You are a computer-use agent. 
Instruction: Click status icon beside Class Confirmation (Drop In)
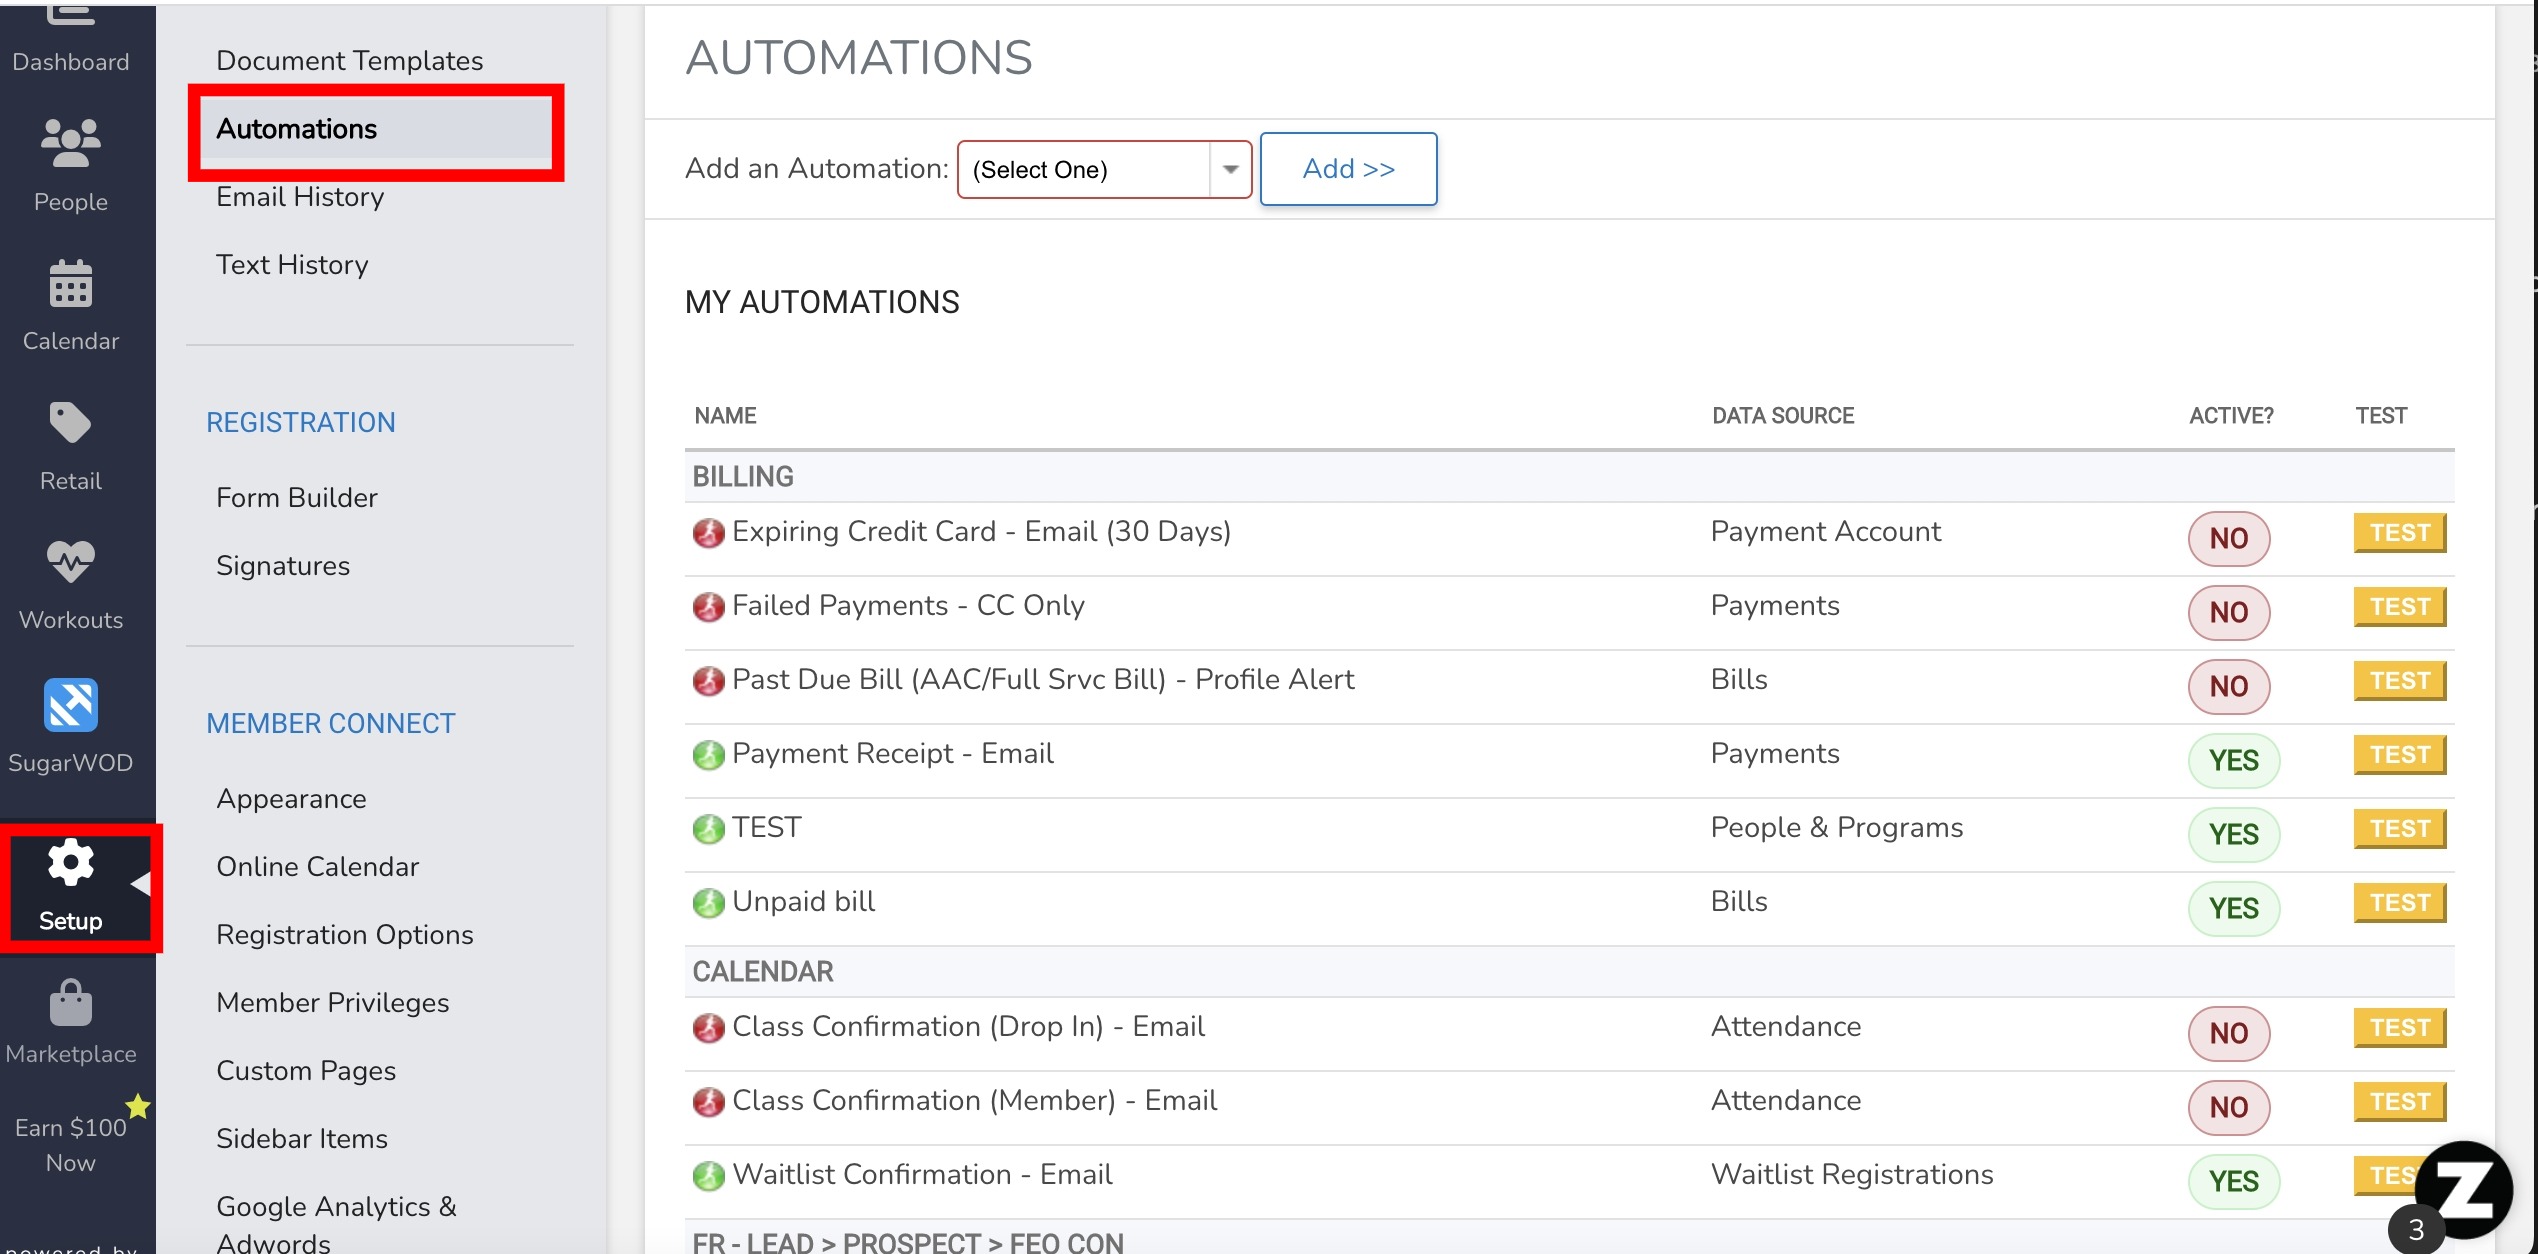coord(708,1028)
